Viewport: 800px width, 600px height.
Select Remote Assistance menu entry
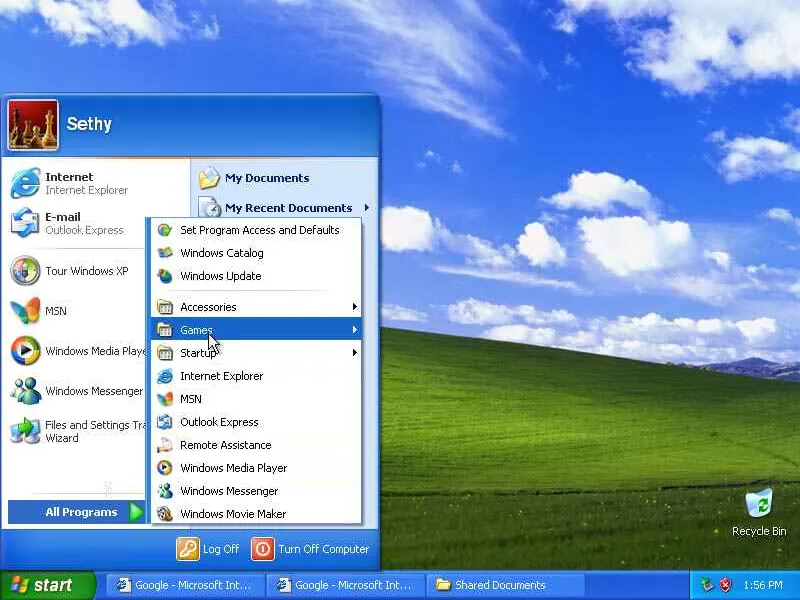[257, 445]
